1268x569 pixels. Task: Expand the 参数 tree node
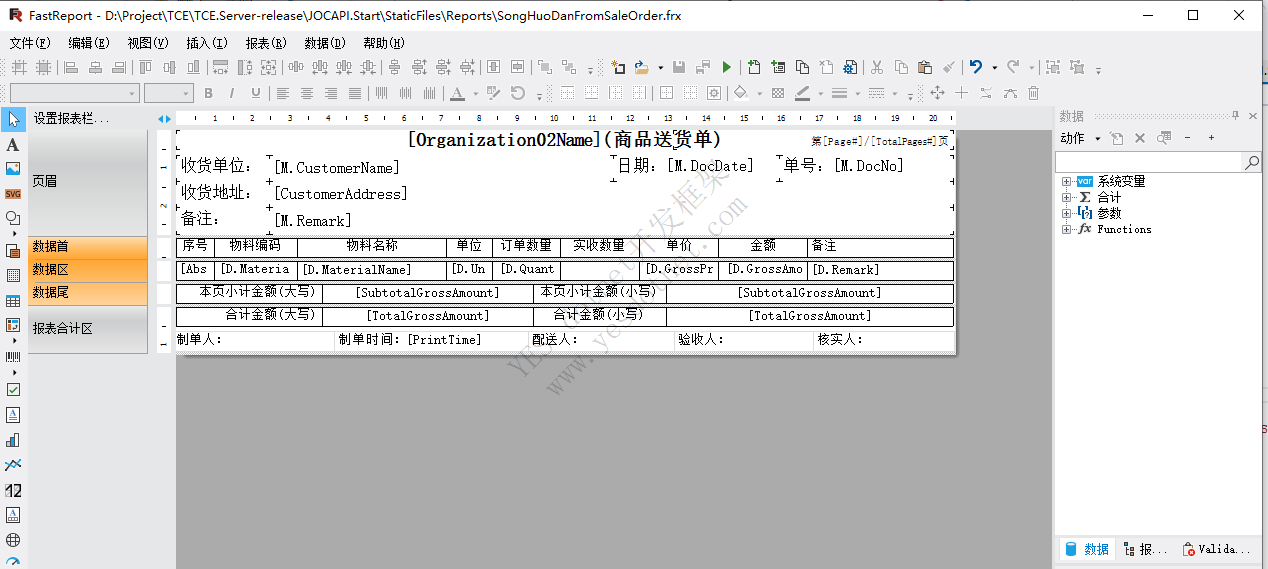coord(1067,213)
